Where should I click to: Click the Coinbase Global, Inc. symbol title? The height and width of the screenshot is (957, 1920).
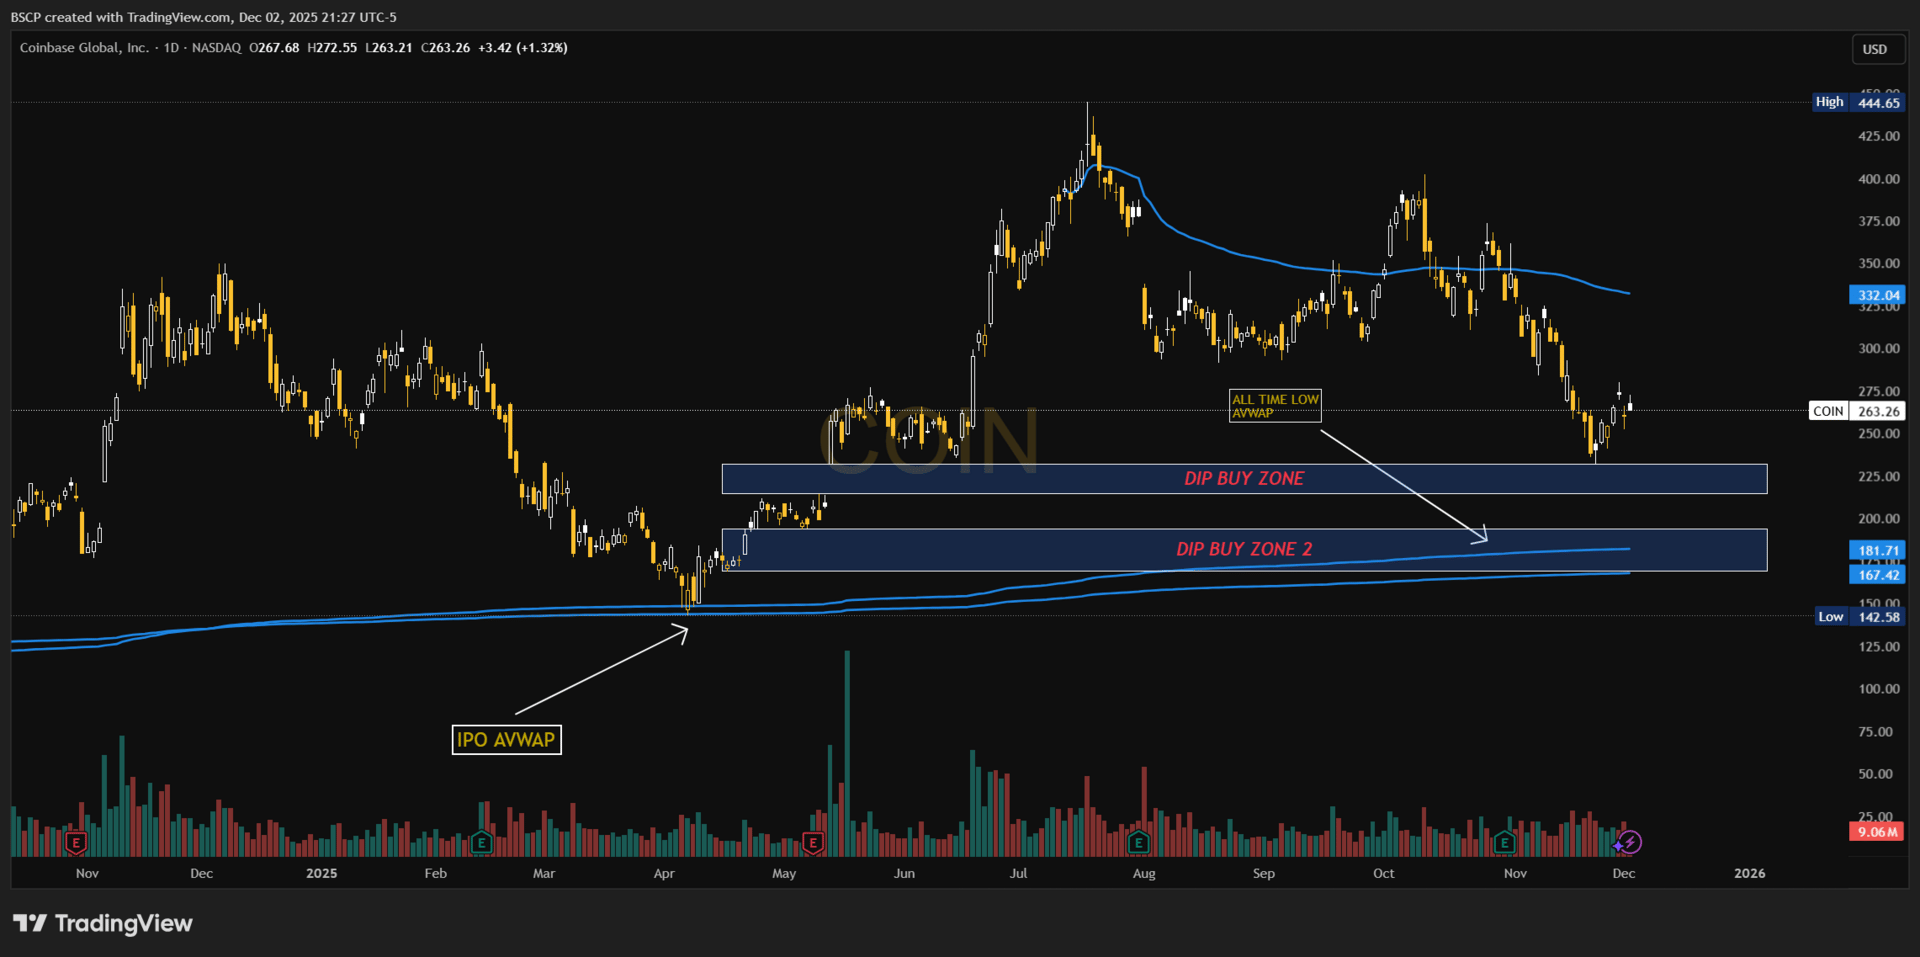(x=84, y=48)
